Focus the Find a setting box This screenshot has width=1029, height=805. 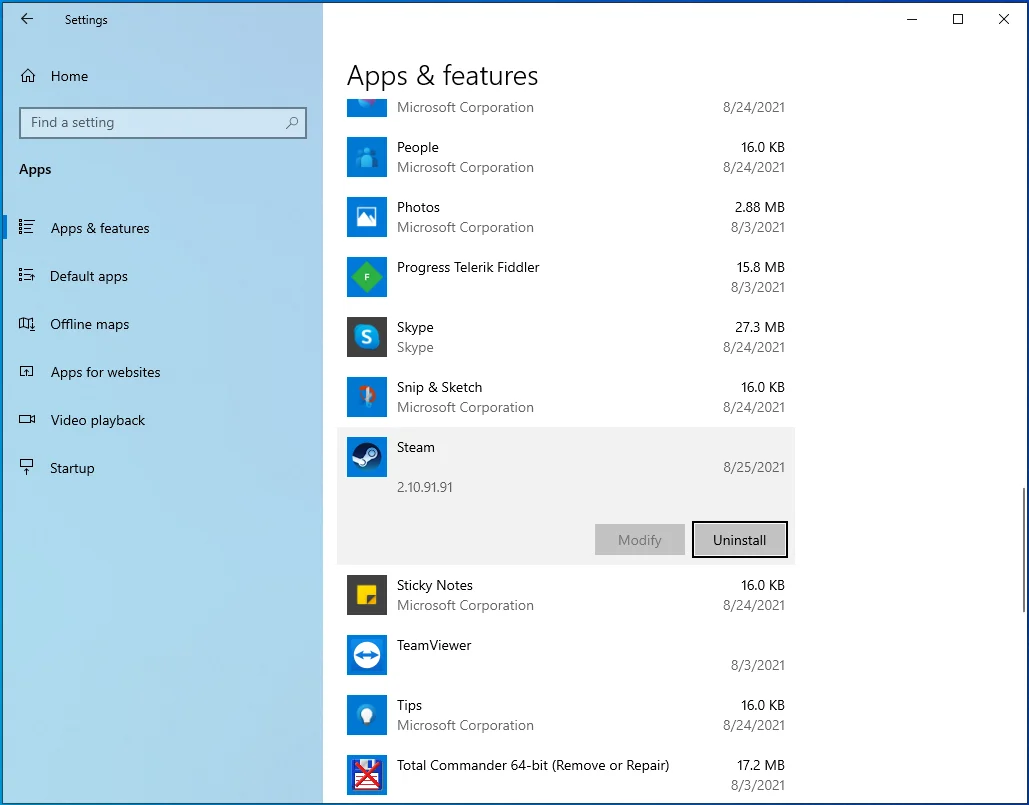163,123
